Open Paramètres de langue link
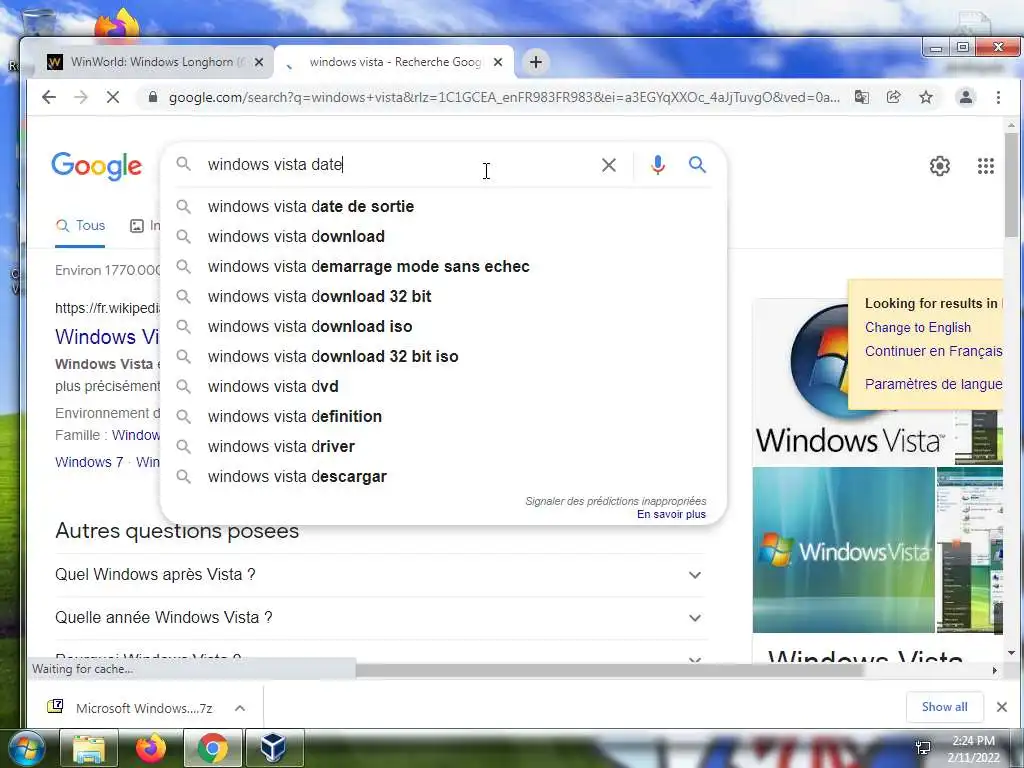This screenshot has width=1024, height=768. (933, 384)
